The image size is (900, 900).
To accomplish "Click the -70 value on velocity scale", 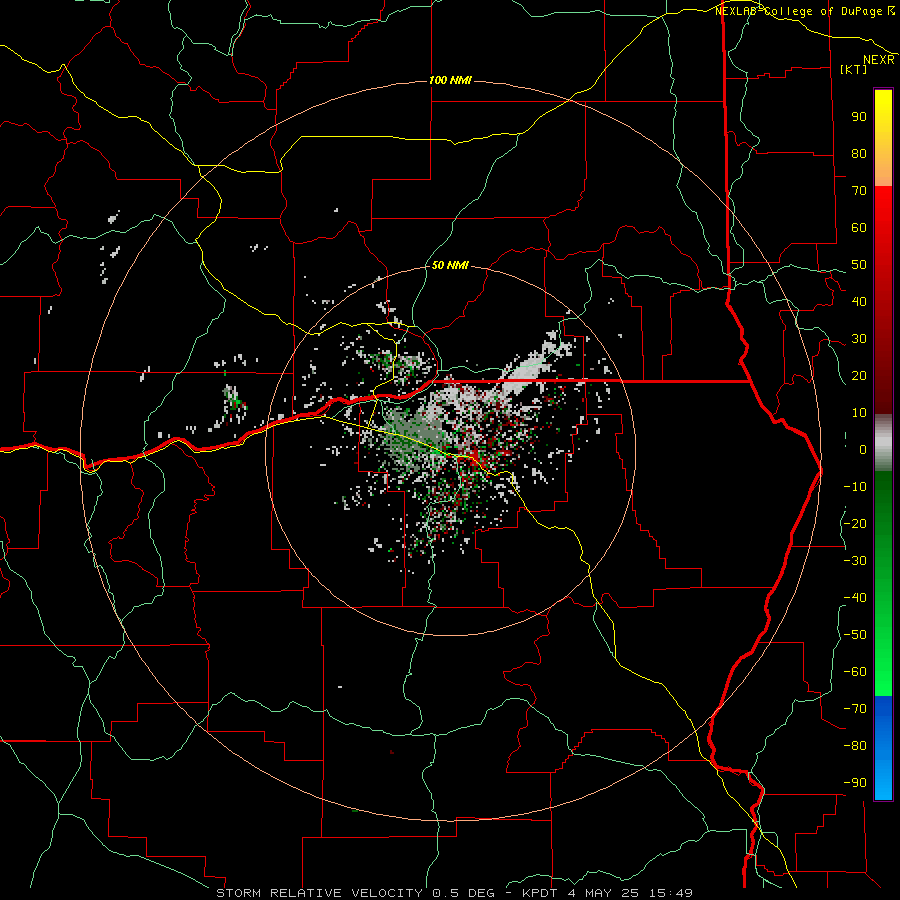I will coord(855,709).
